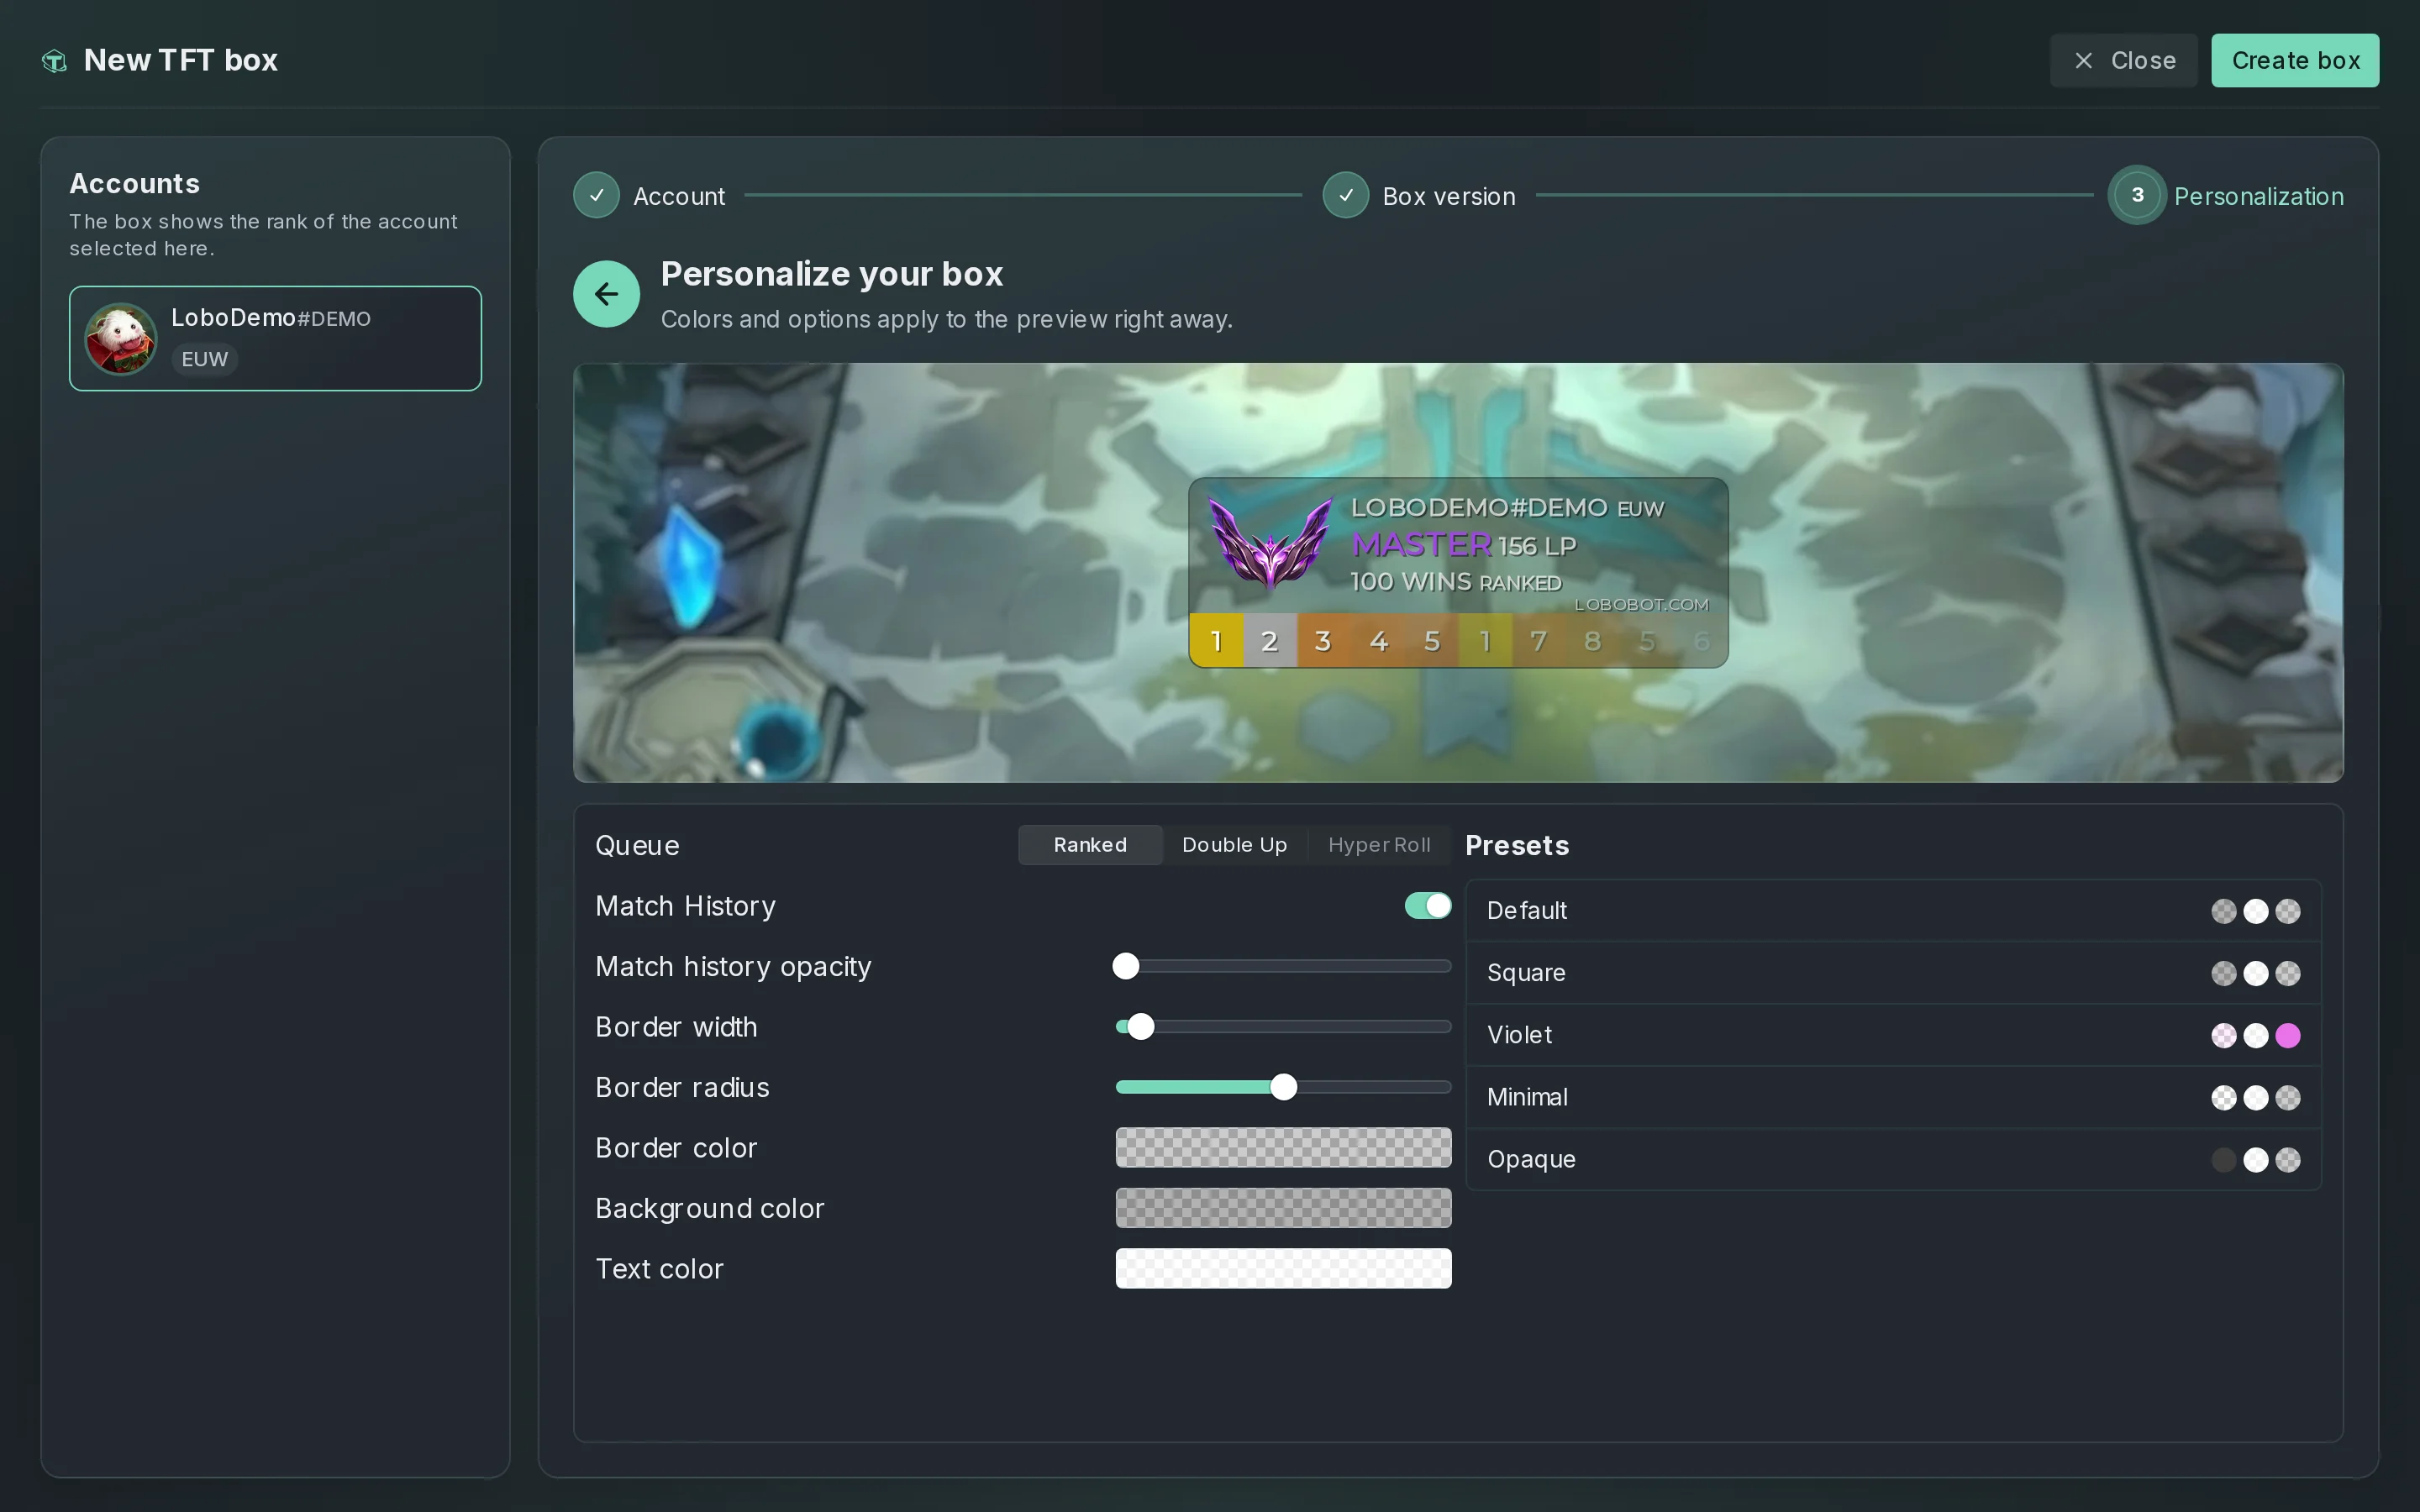Image resolution: width=2420 pixels, height=1512 pixels.
Task: Select the LoboDemo#DEMO account card
Action: tap(275, 338)
